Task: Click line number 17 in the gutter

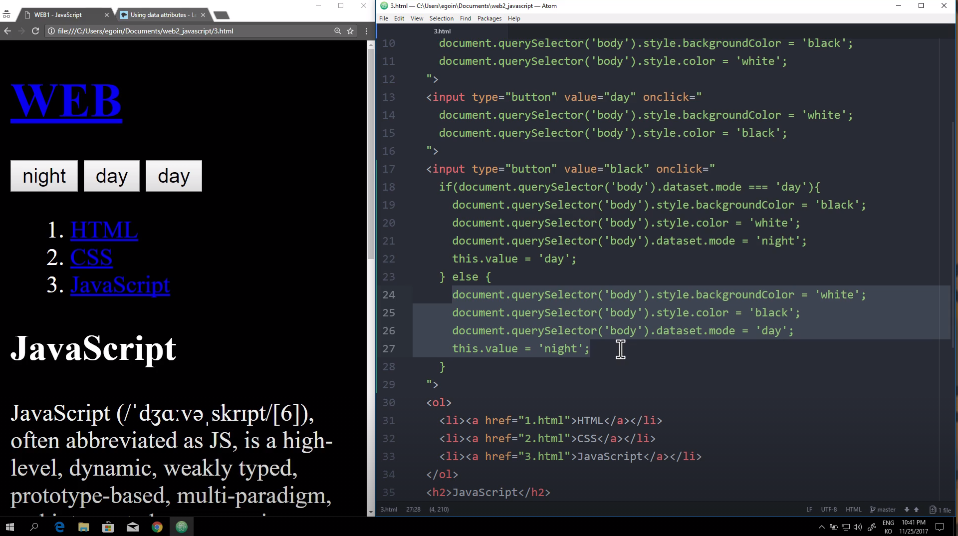Action: pyautogui.click(x=389, y=169)
